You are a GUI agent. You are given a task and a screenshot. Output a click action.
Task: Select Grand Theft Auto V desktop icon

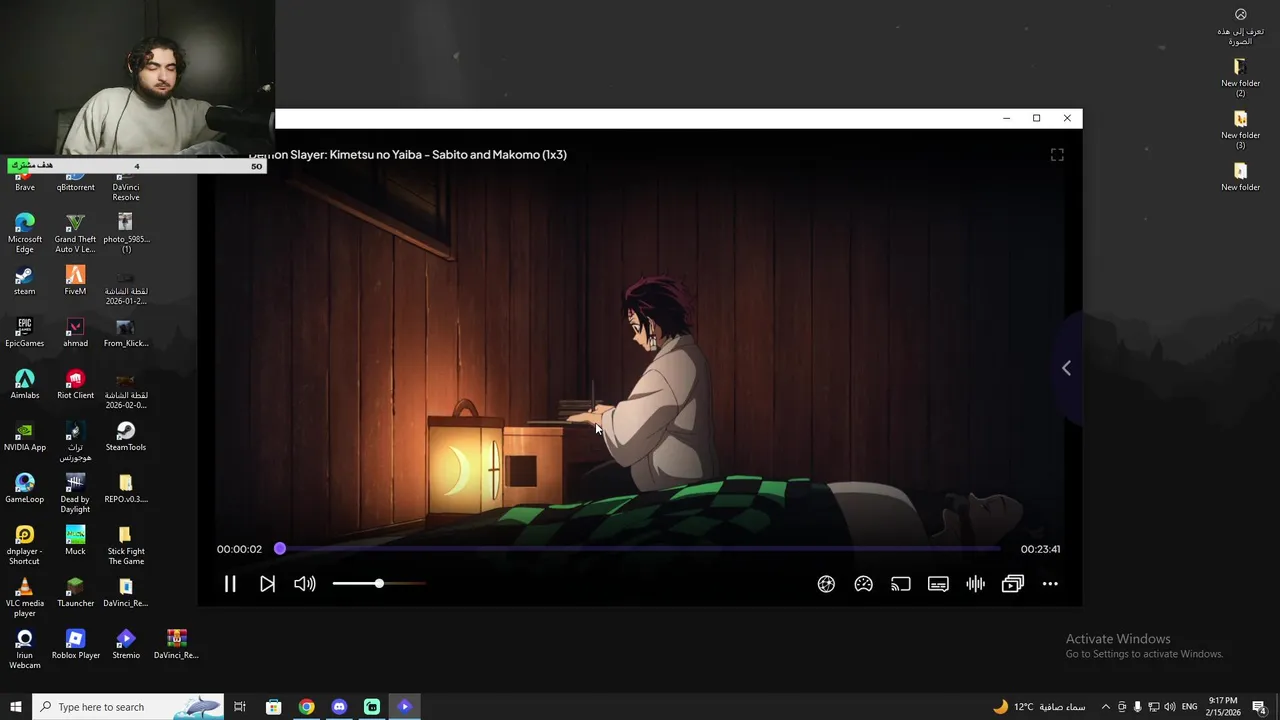pos(75,233)
